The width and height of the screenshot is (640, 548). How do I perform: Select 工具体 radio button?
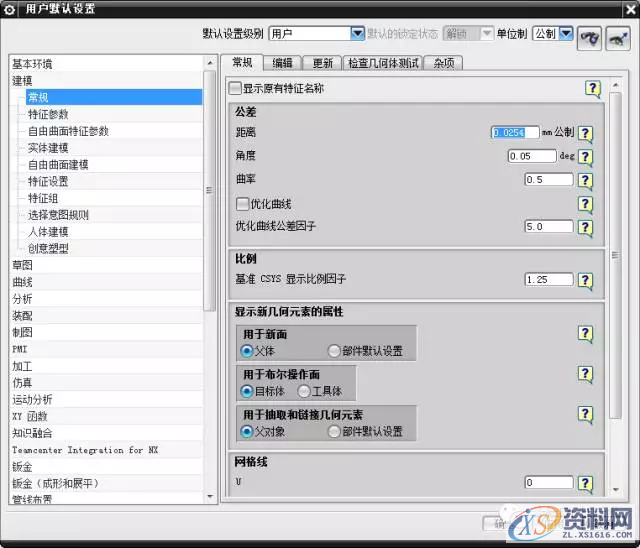coord(304,391)
